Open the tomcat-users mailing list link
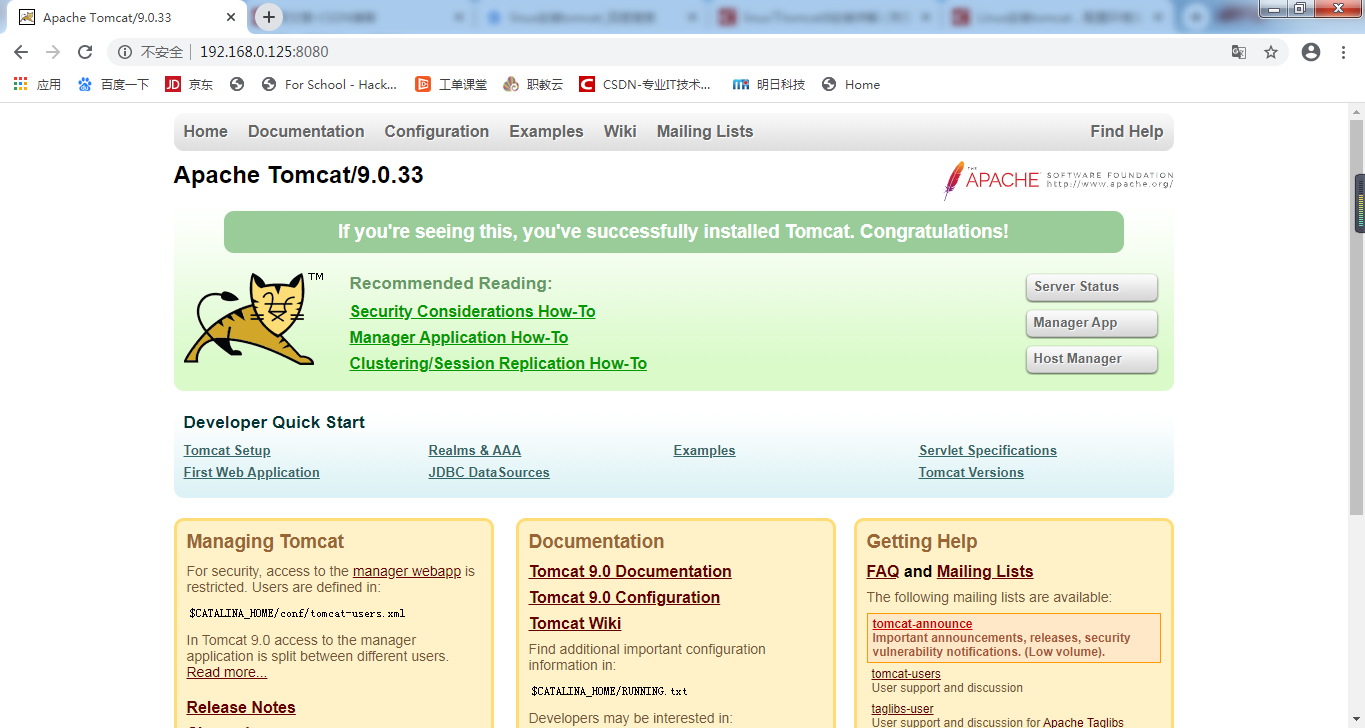 (x=906, y=673)
